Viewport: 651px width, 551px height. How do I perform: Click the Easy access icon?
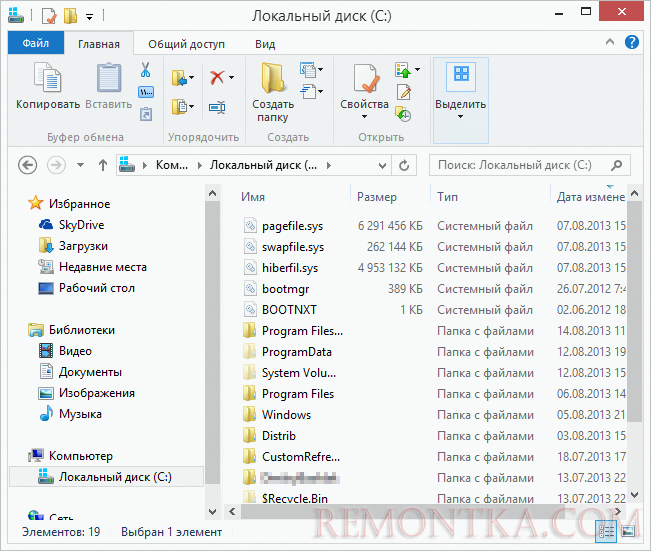[x=308, y=91]
